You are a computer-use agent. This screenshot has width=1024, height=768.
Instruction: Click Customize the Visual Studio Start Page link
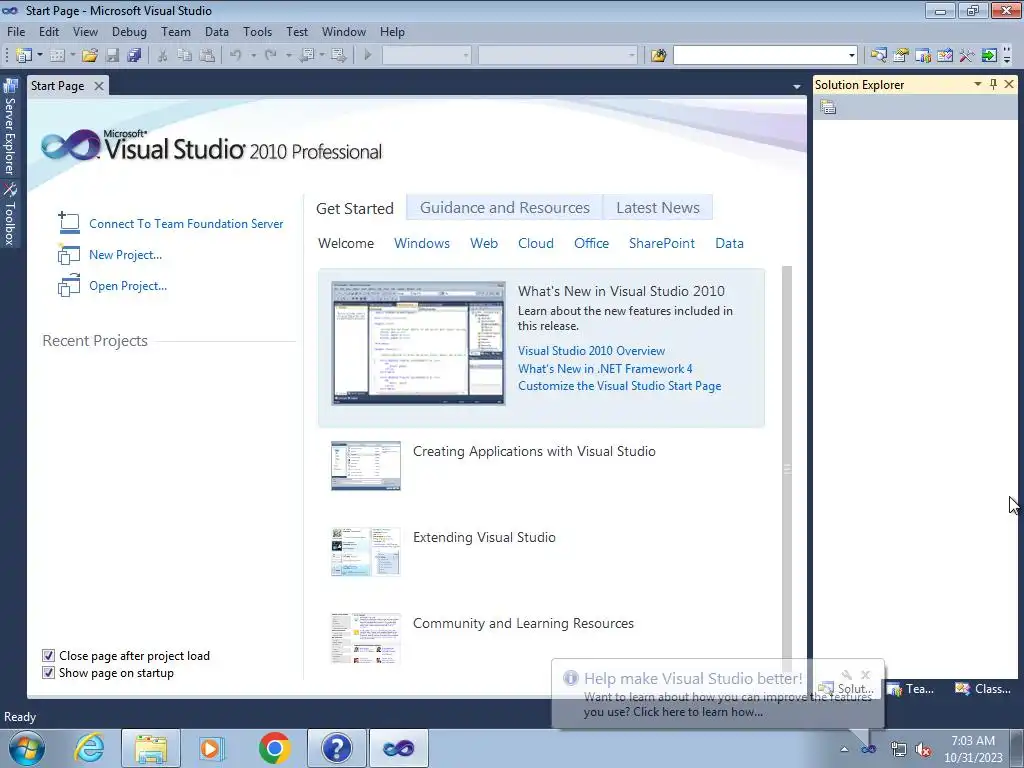[619, 385]
